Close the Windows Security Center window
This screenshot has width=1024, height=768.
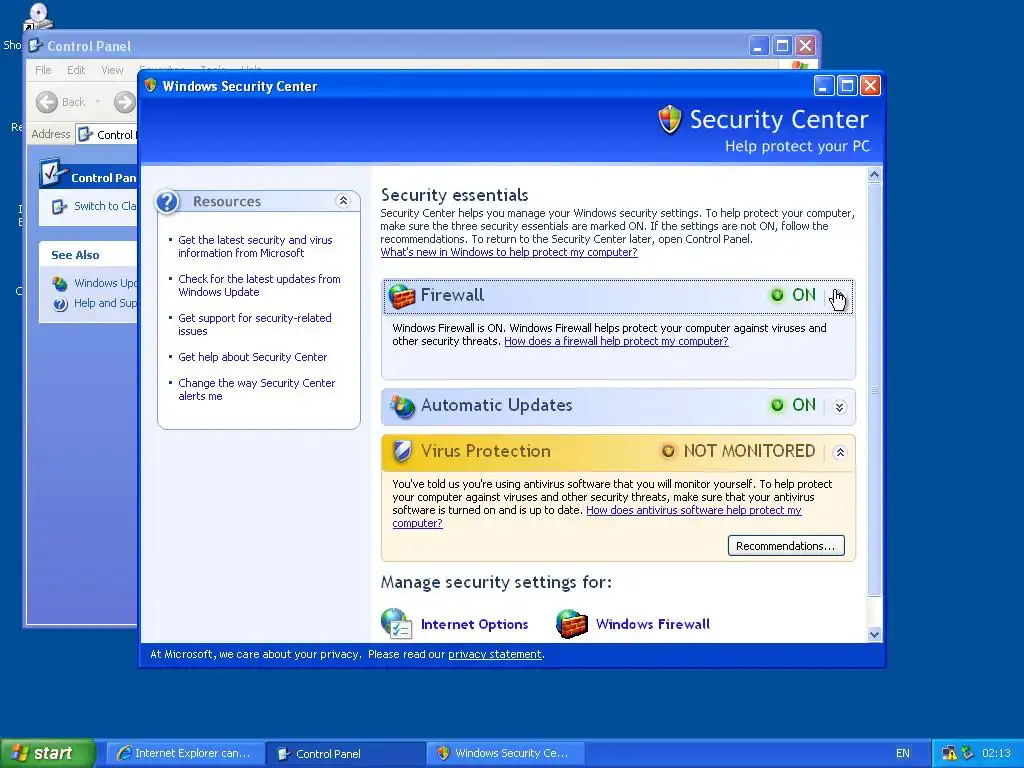(871, 86)
